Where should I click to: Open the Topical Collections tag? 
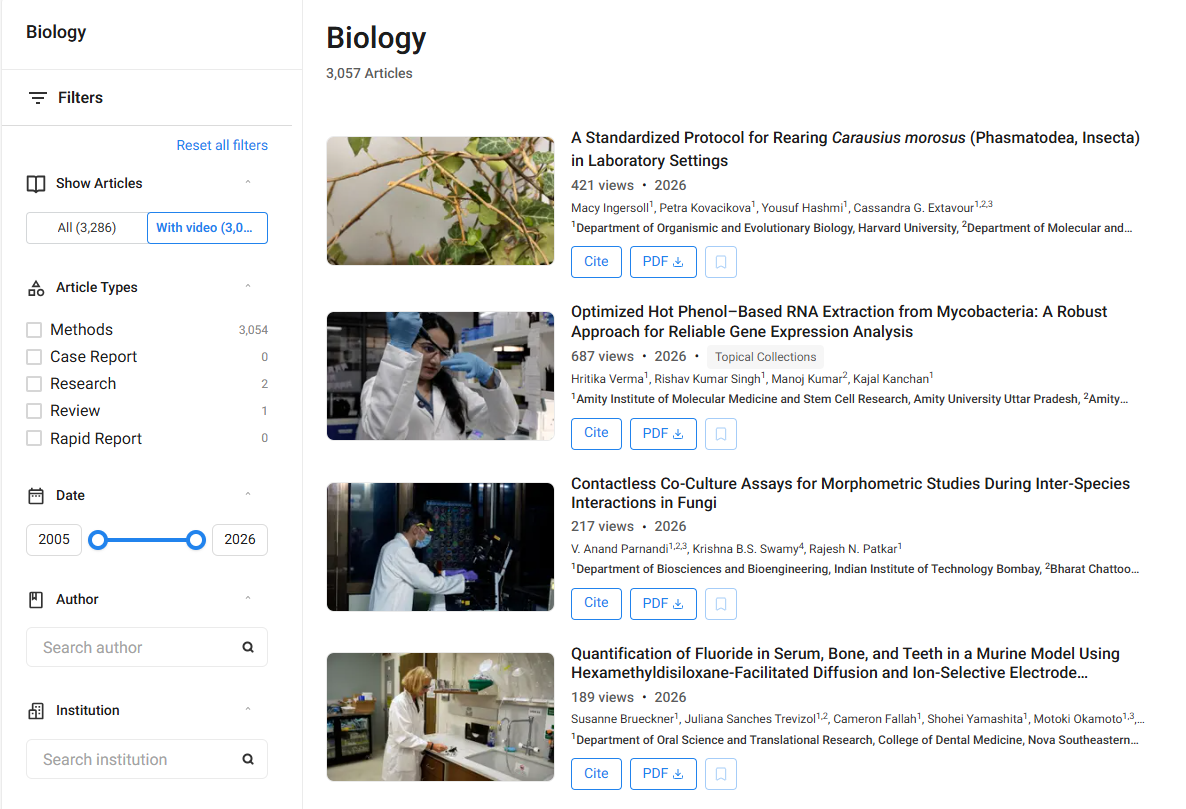click(x=765, y=357)
